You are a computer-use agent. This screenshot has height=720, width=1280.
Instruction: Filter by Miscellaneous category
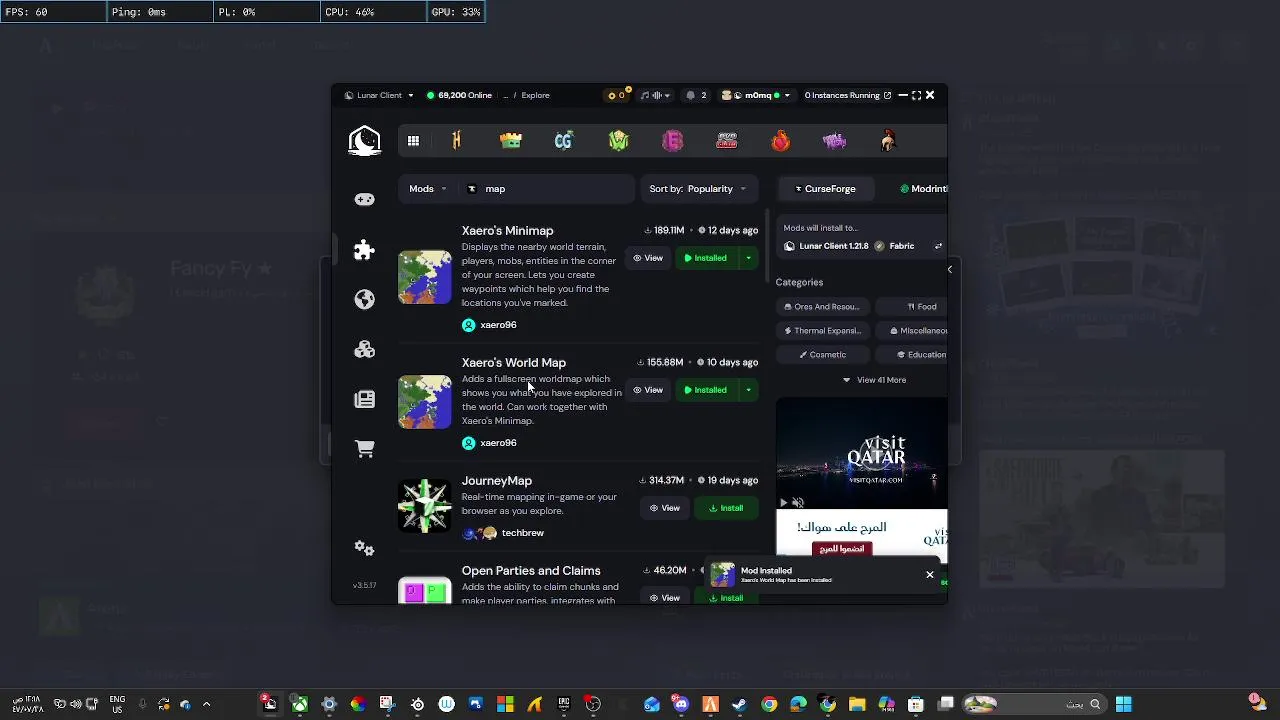click(914, 331)
